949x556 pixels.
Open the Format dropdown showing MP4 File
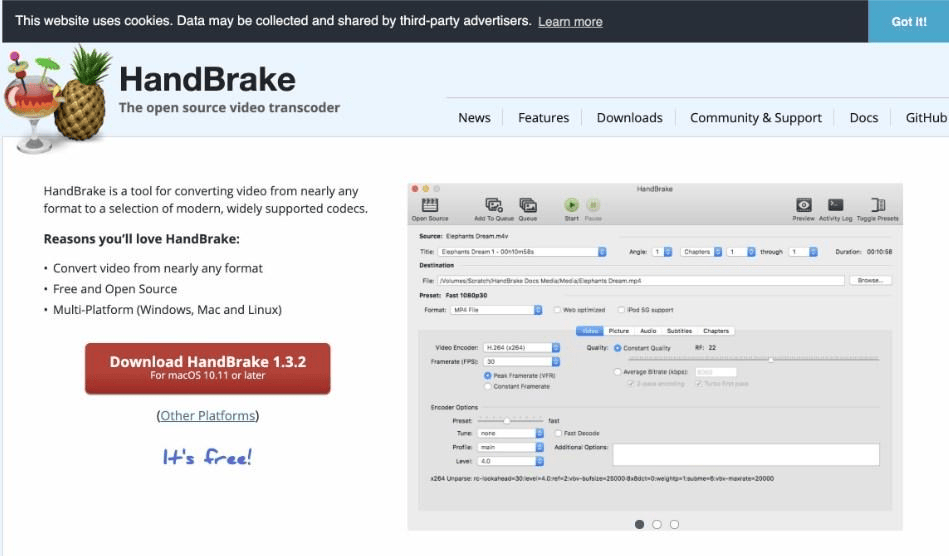click(x=496, y=310)
